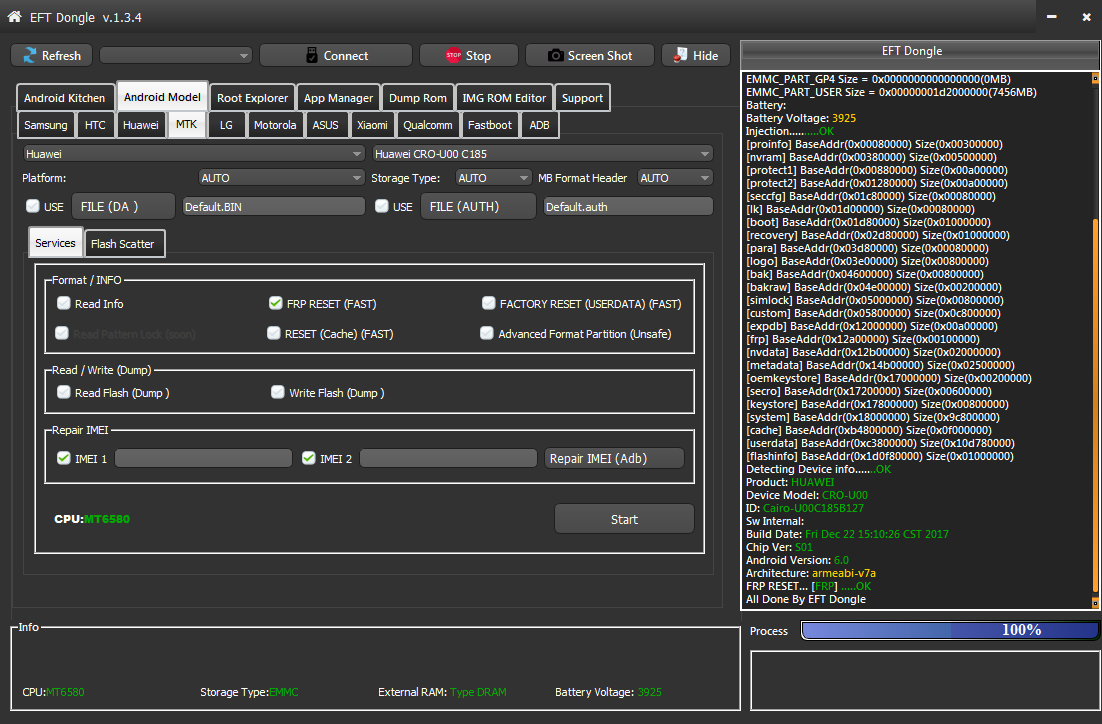Click the Repair IMEI (Adb) button
Screen dimensions: 1102x724
(x=614, y=458)
